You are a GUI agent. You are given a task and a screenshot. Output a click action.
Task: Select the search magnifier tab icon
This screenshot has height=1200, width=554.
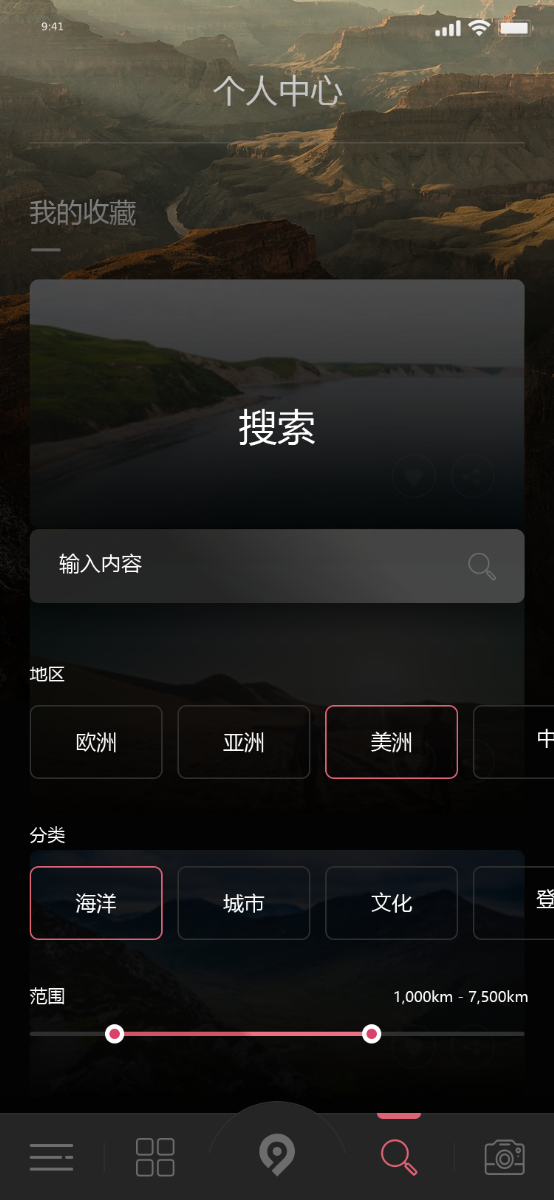[399, 1157]
